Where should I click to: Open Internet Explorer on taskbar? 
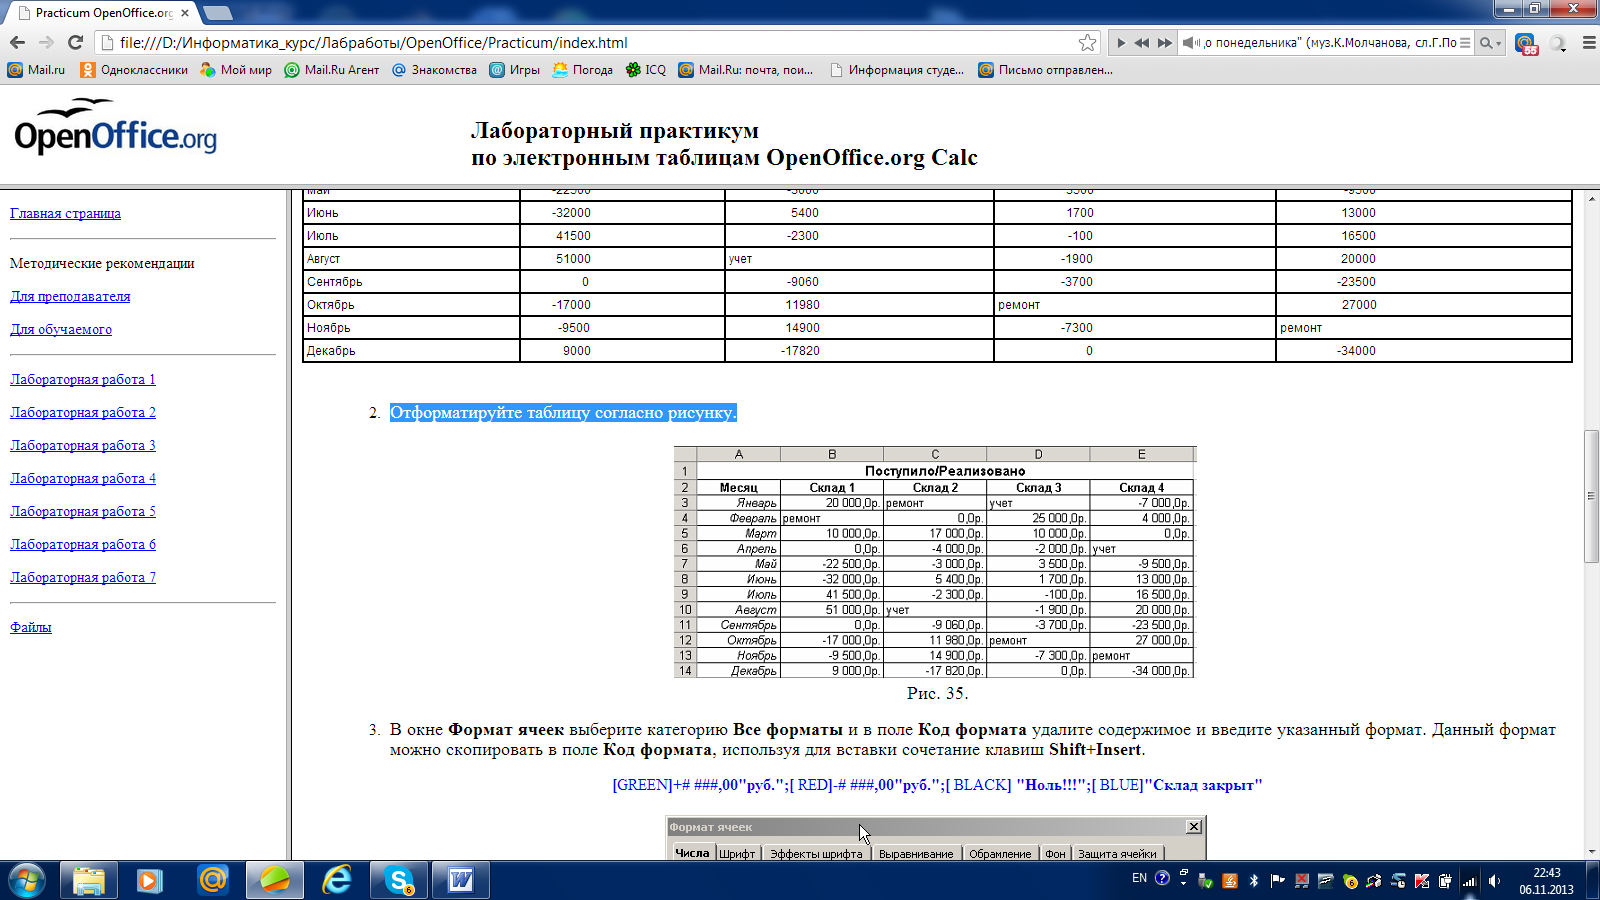tap(337, 880)
